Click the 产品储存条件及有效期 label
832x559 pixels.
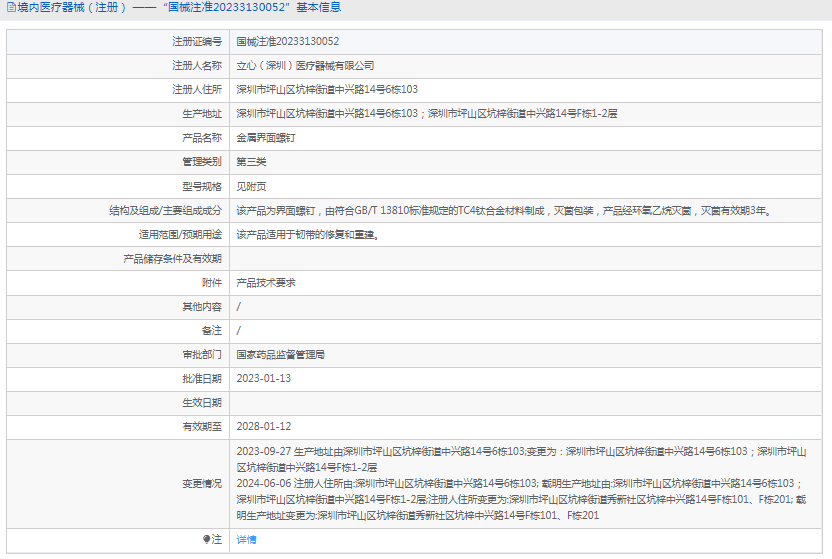[x=172, y=259]
